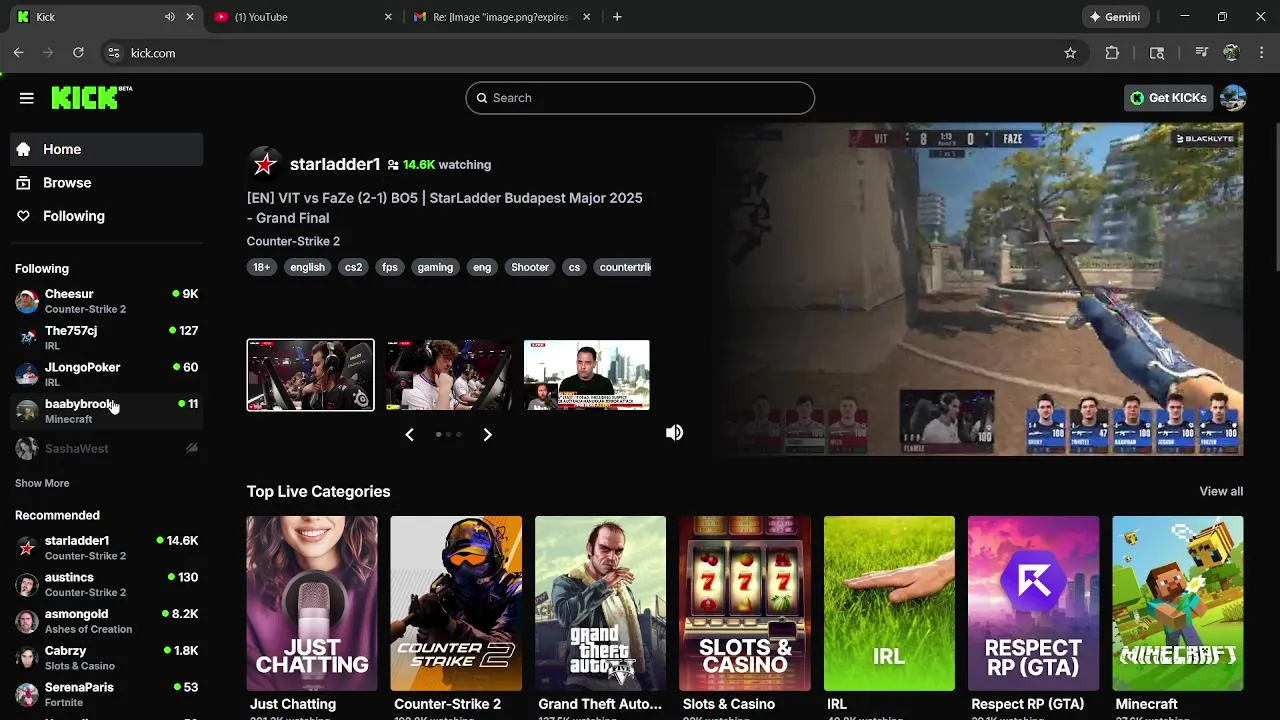Select first featured stream thumbnail

coord(311,375)
